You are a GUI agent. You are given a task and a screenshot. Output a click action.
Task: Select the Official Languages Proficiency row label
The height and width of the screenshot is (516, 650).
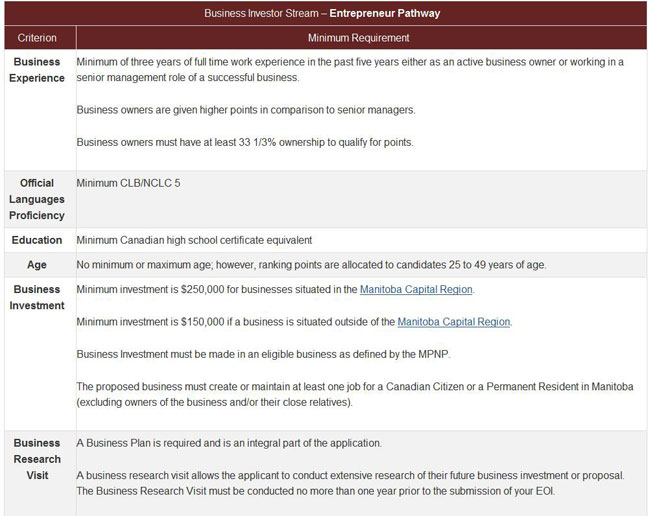point(37,199)
